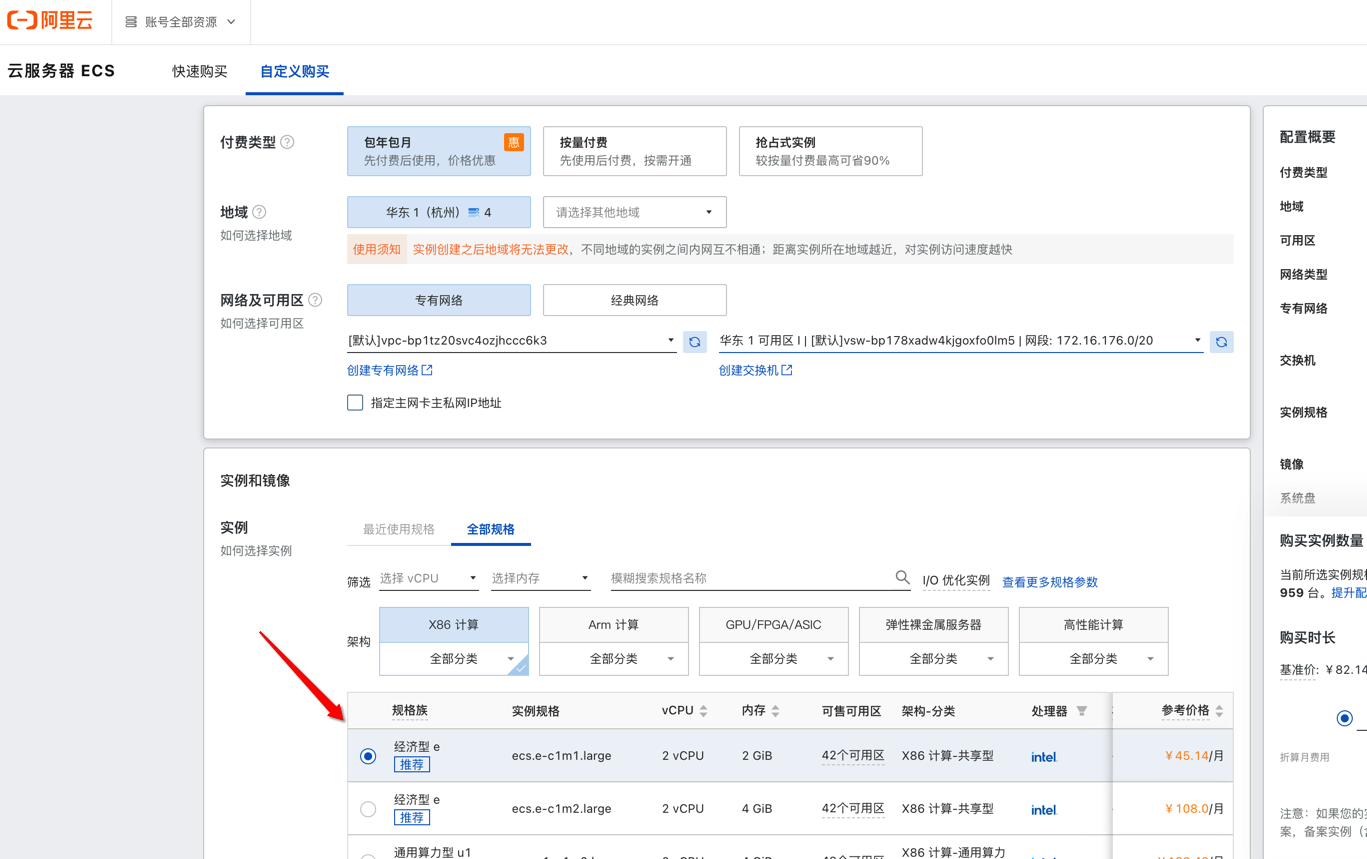Choose 包年包月 billing type
This screenshot has height=859, width=1367.
coord(439,151)
